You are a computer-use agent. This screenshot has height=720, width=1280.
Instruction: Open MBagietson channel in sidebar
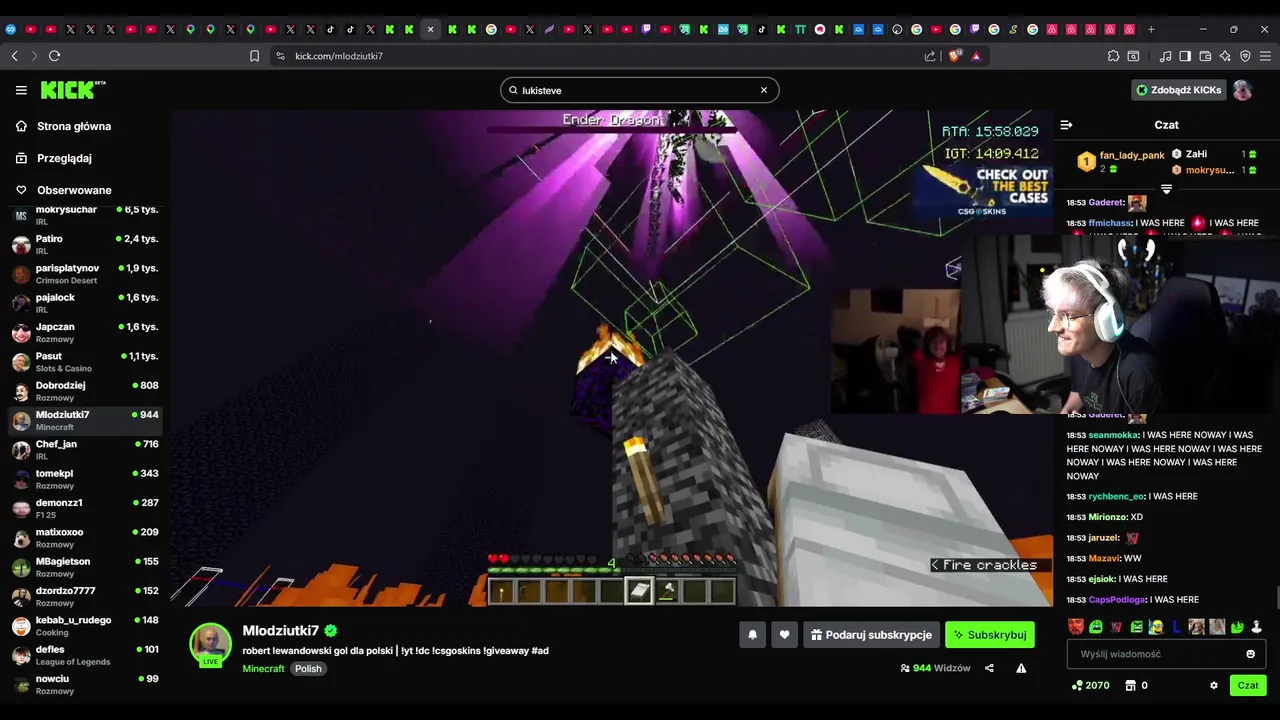85,567
